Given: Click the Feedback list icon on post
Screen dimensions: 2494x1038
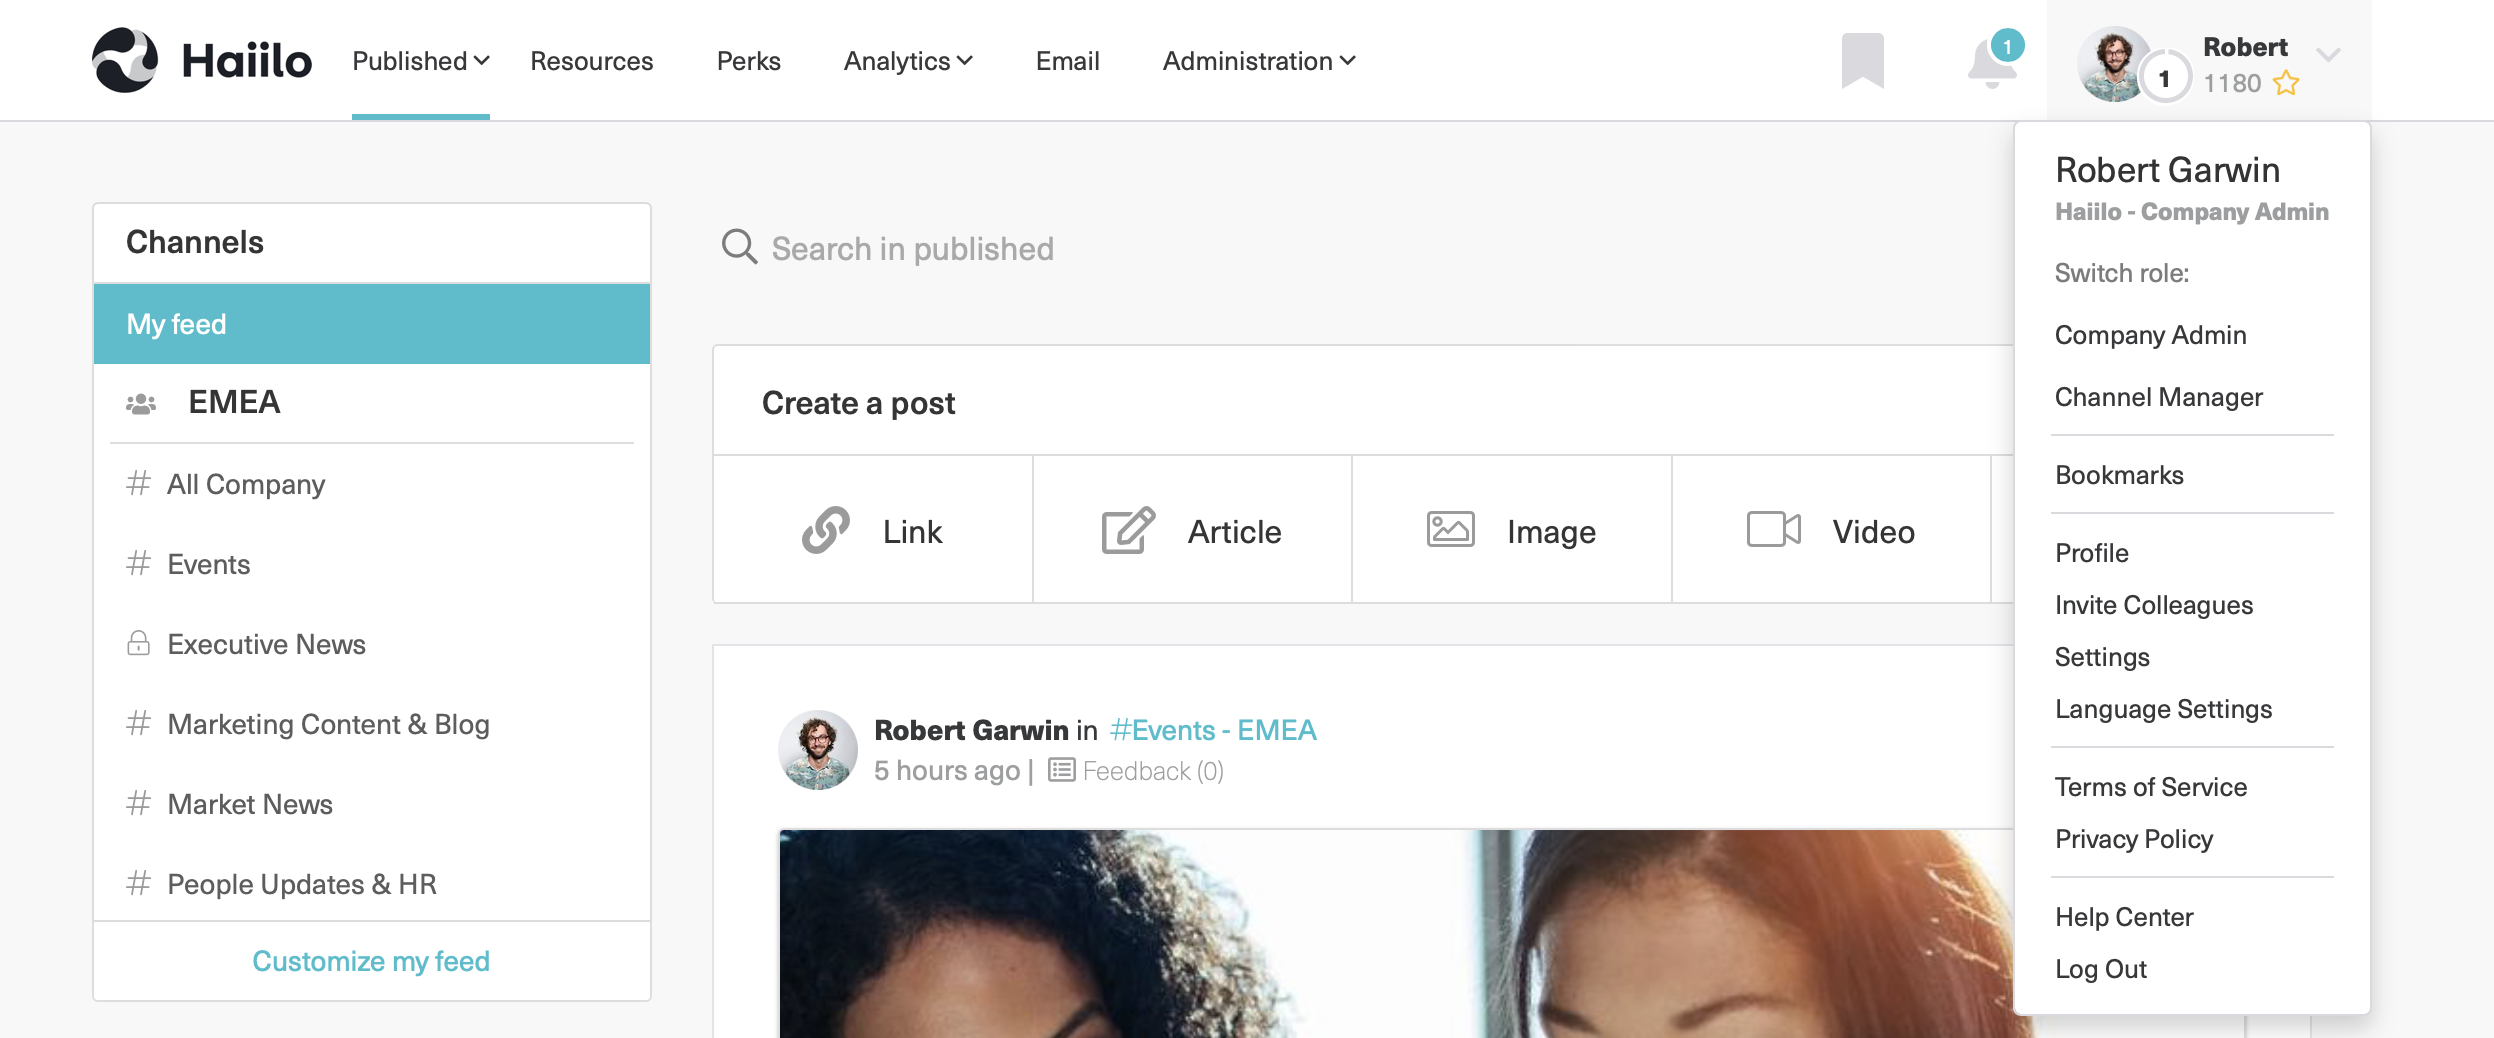Looking at the screenshot, I should point(1061,770).
